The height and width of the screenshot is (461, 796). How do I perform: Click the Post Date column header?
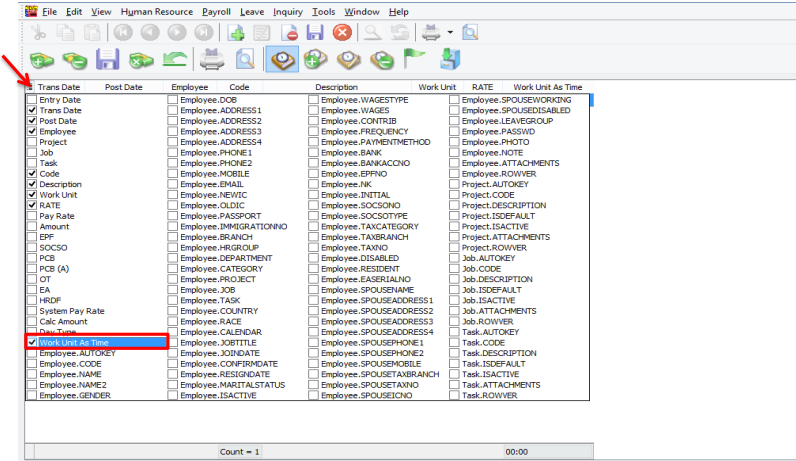[x=124, y=87]
